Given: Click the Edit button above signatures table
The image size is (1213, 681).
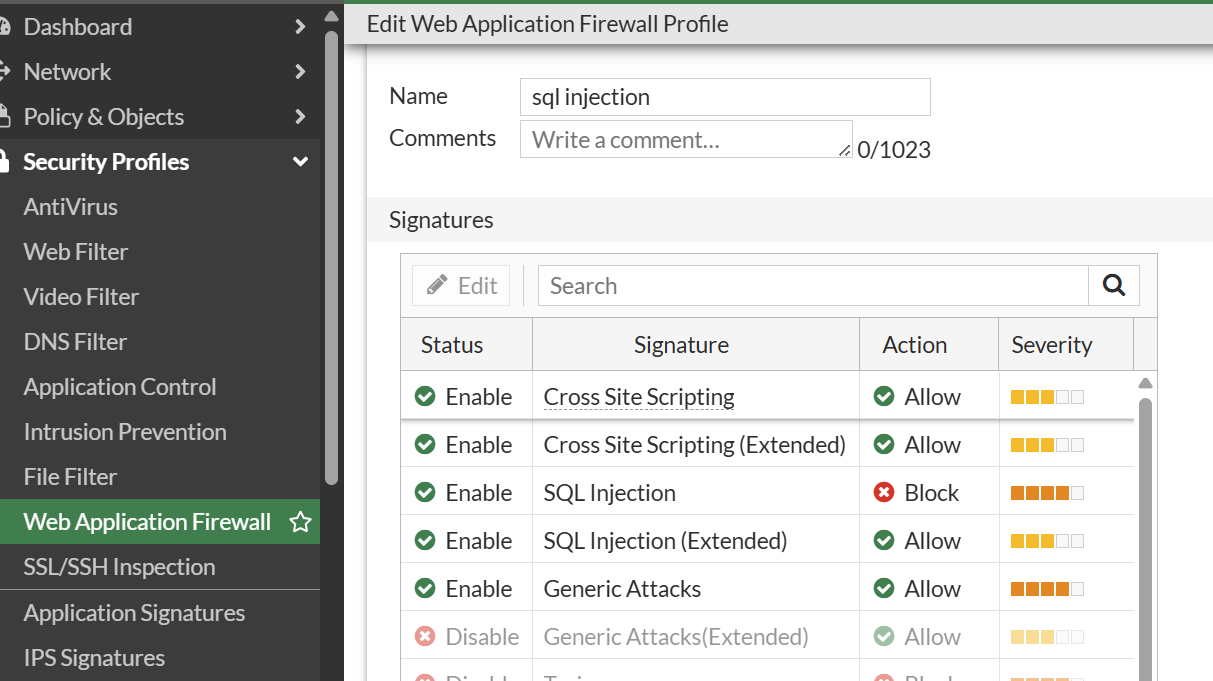Looking at the screenshot, I should coord(461,286).
